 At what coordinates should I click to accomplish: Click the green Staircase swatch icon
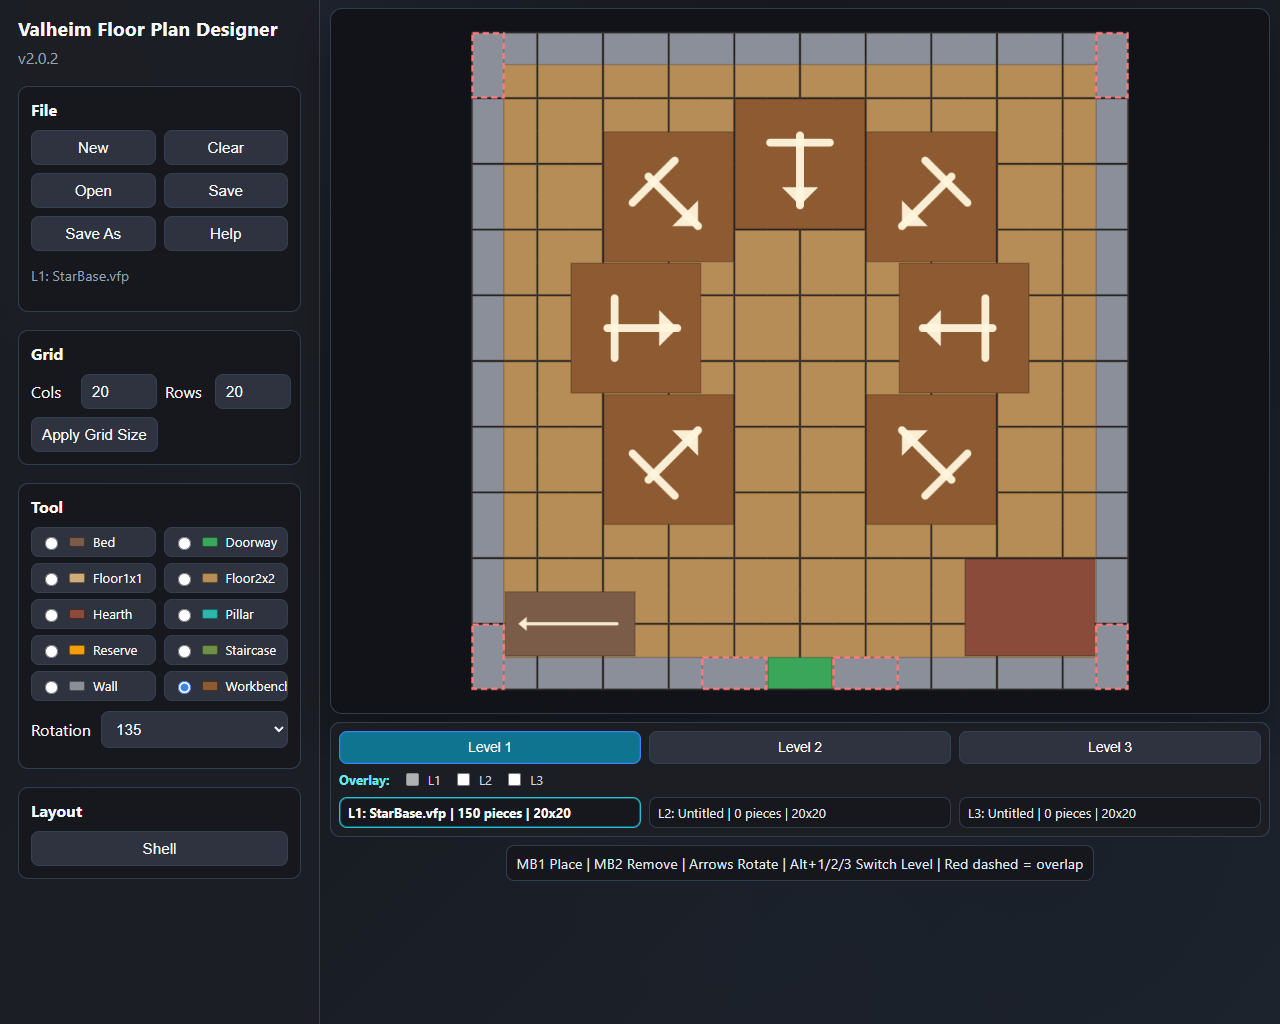[x=210, y=650]
